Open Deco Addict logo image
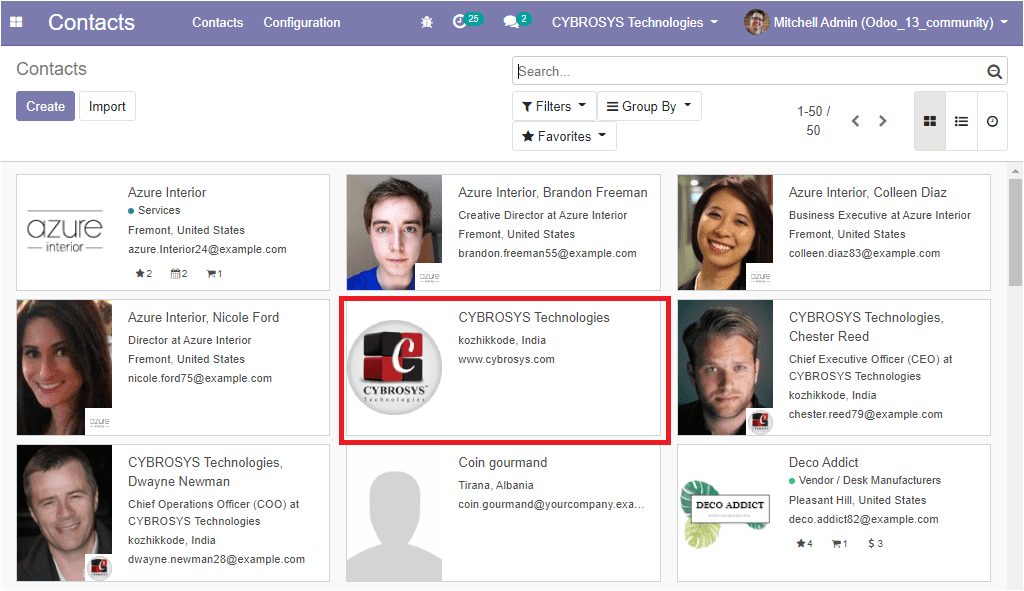The width and height of the screenshot is (1024, 591). coord(725,513)
